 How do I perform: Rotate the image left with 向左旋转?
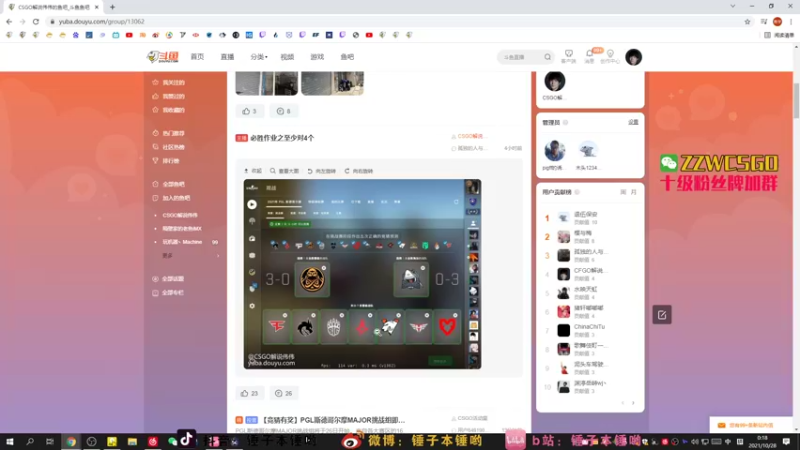point(321,171)
